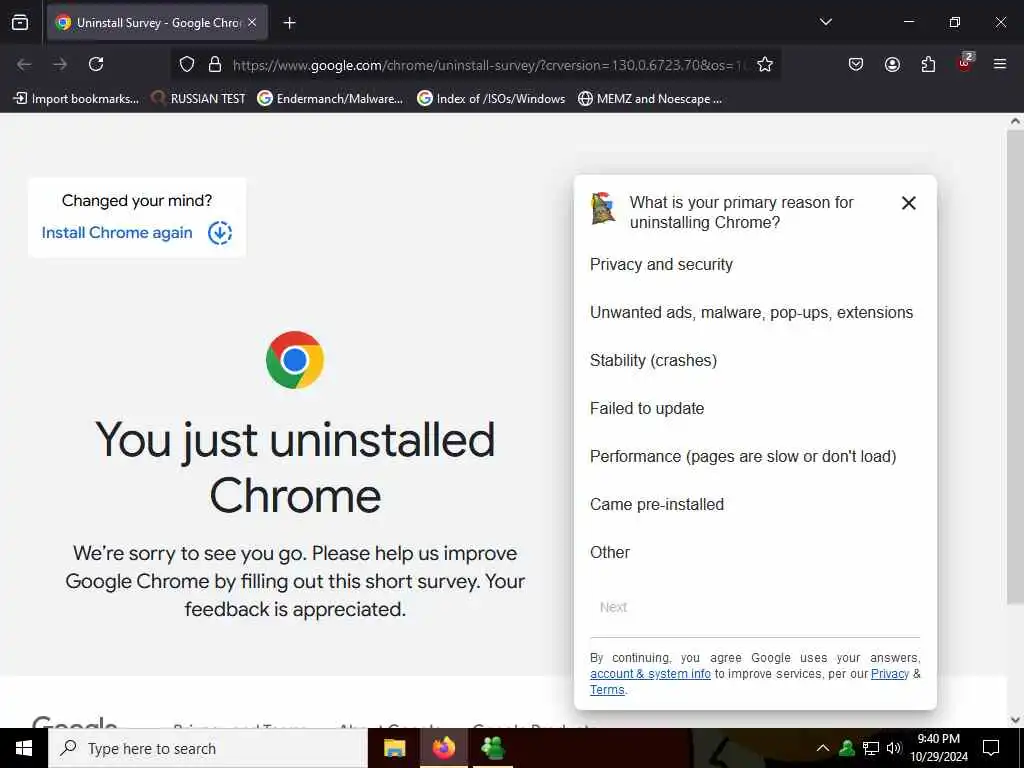Open volume control tray icon
The width and height of the screenshot is (1024, 768).
click(894, 748)
